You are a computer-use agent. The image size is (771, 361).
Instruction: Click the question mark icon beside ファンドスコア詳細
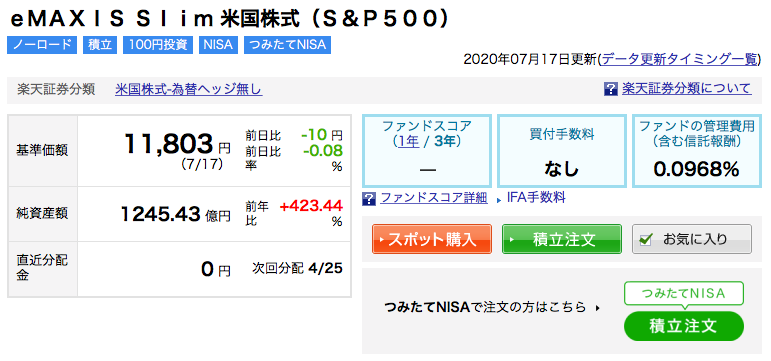point(369,199)
